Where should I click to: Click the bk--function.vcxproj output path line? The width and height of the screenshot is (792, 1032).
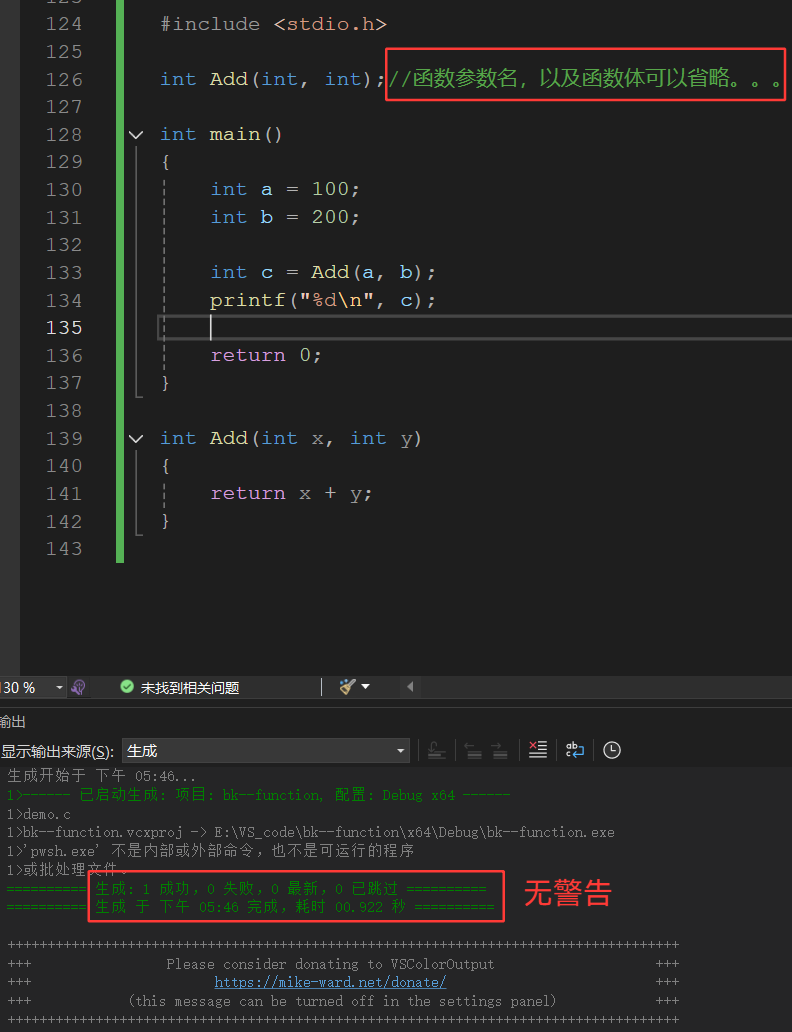(x=310, y=833)
